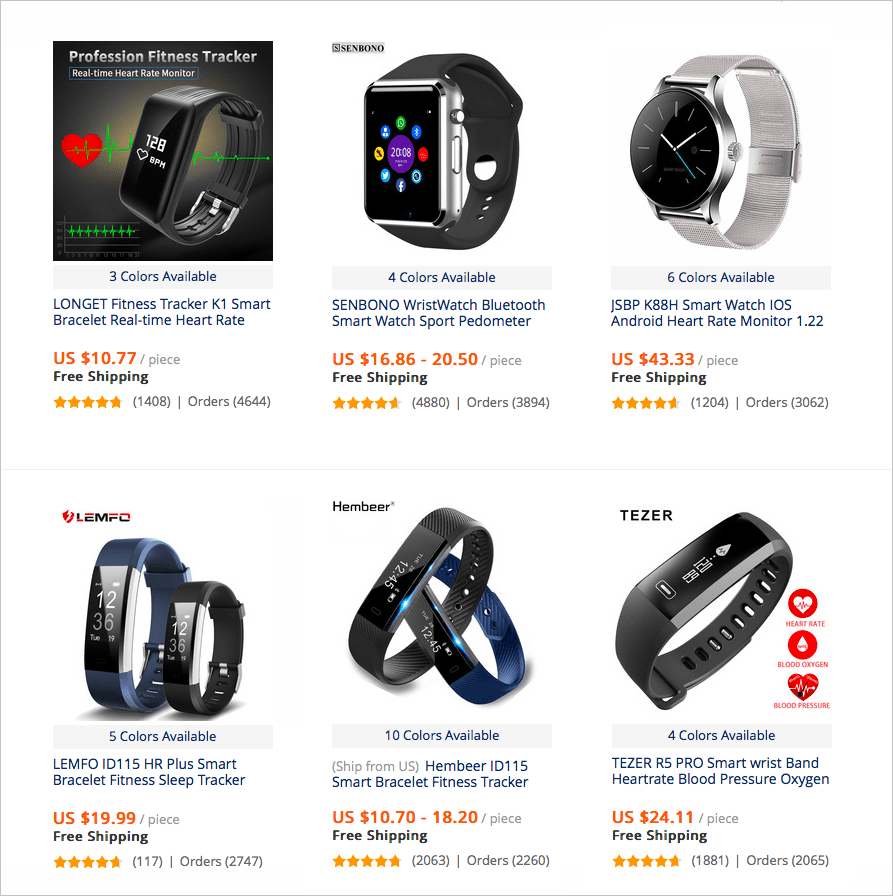
Task: Click the Hembeer brand logo
Action: click(x=363, y=506)
